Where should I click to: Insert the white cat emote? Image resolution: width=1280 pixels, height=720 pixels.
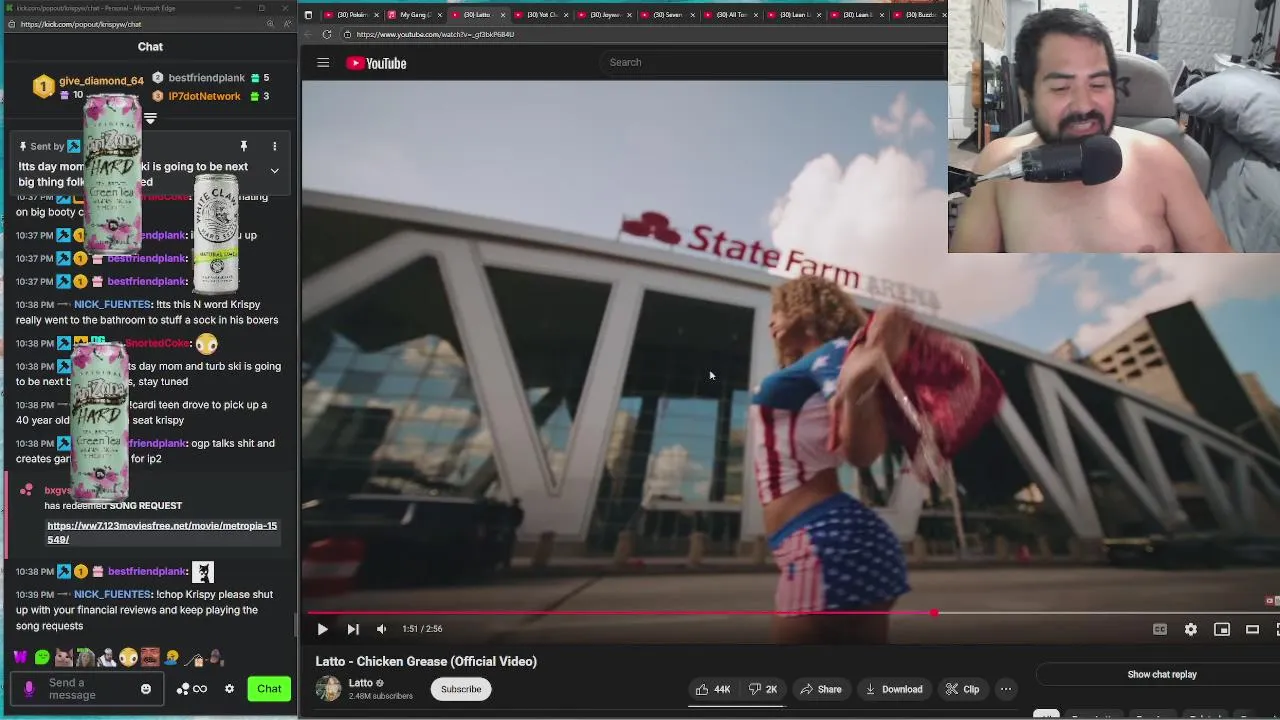(x=63, y=658)
